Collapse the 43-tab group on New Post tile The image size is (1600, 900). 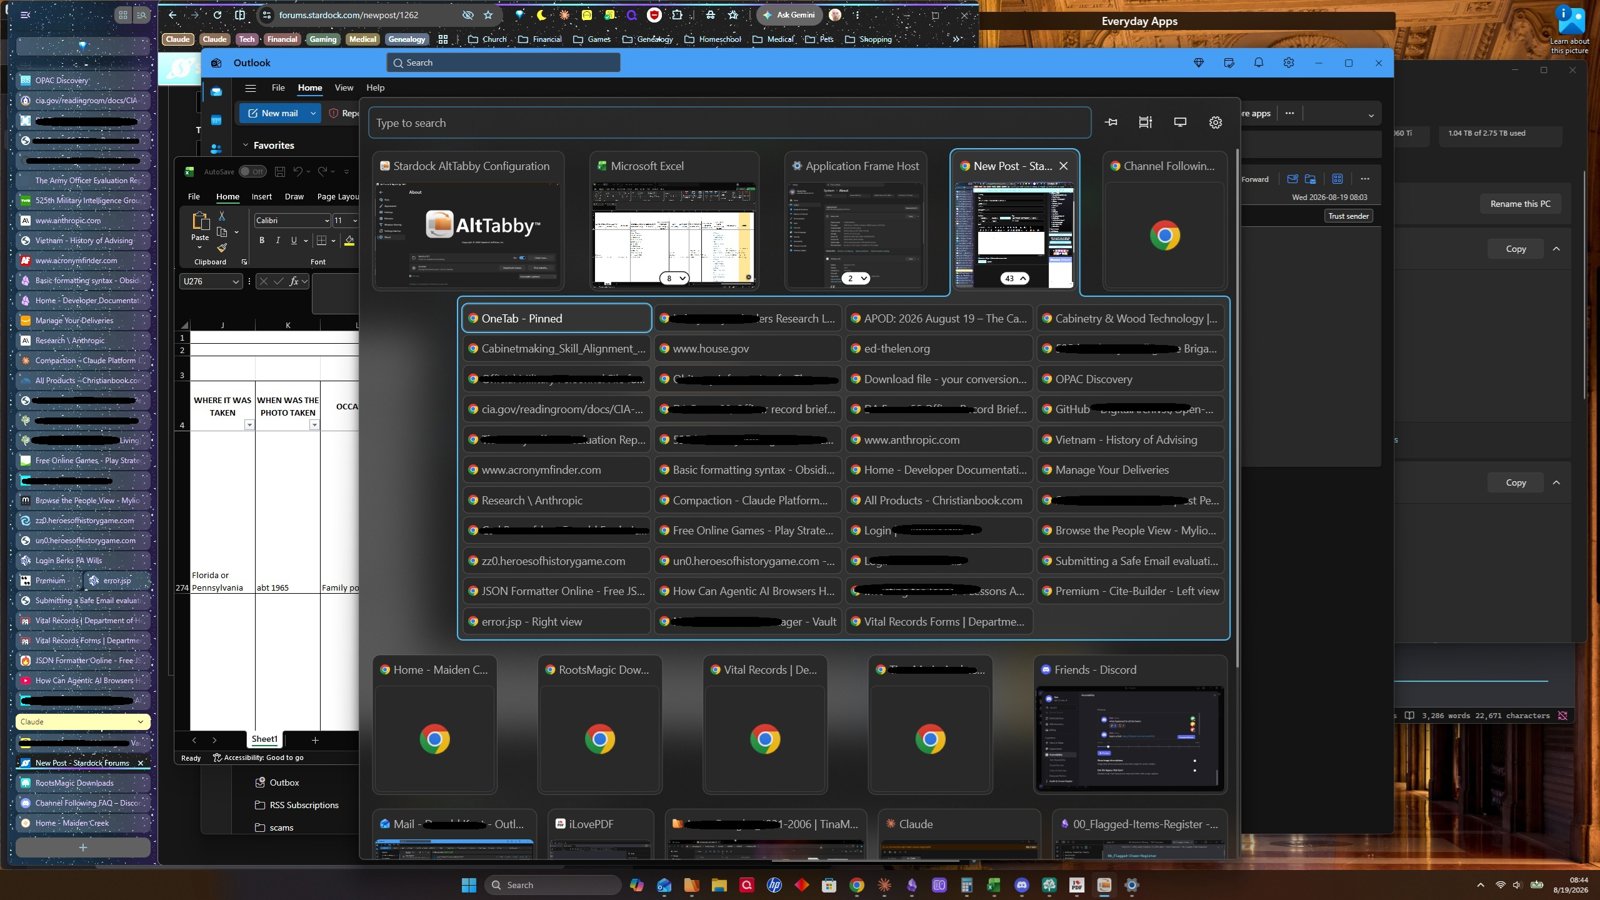coord(1015,278)
